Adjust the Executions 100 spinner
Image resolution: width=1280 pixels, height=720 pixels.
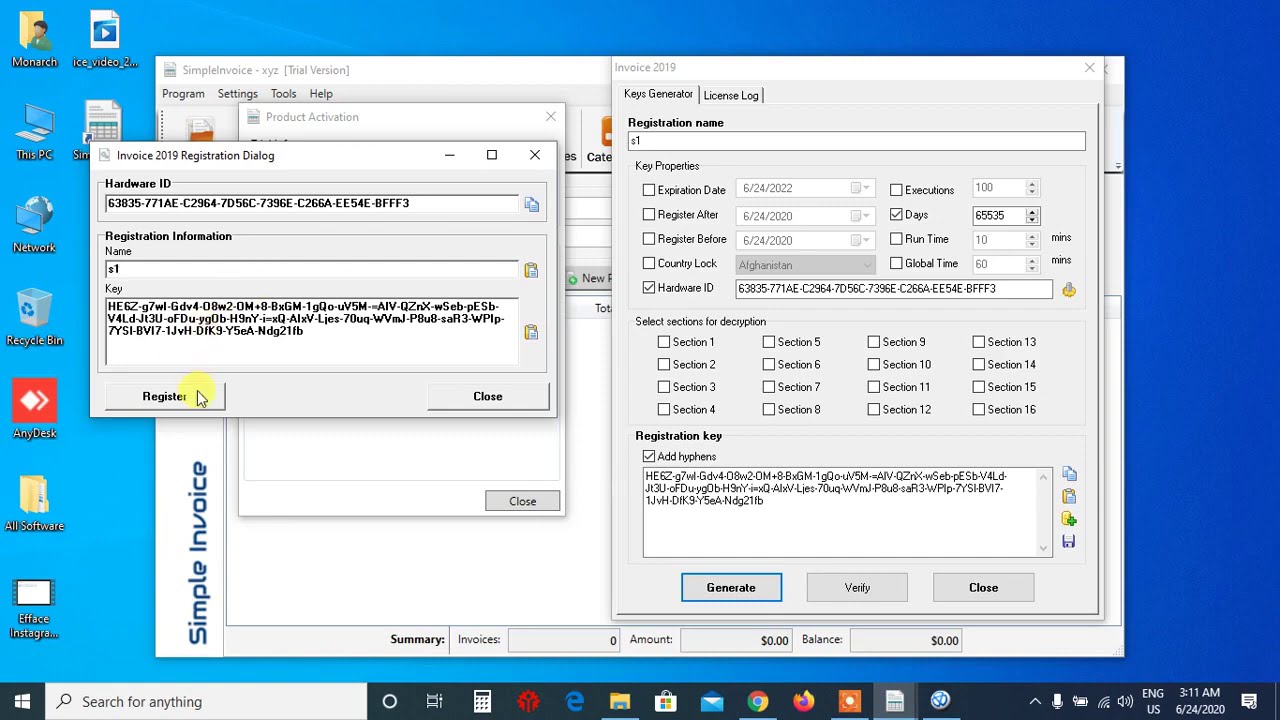point(1032,188)
